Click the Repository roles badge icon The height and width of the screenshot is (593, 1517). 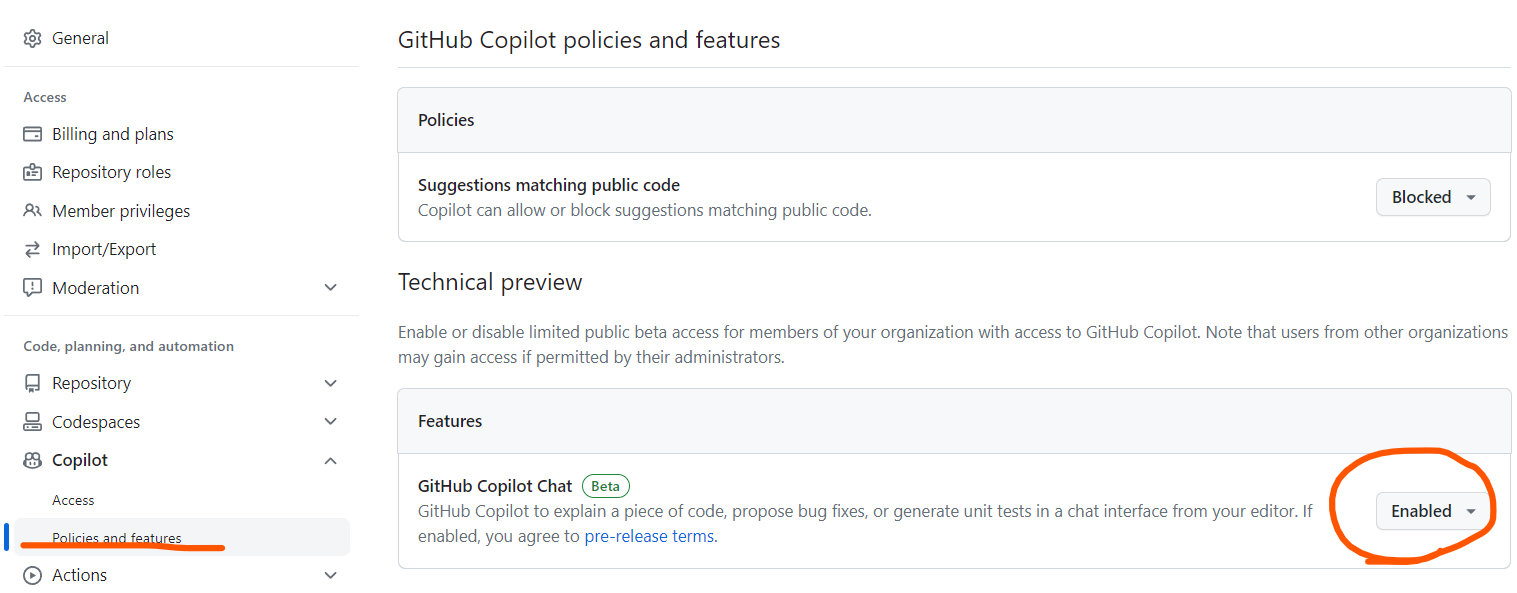point(33,172)
